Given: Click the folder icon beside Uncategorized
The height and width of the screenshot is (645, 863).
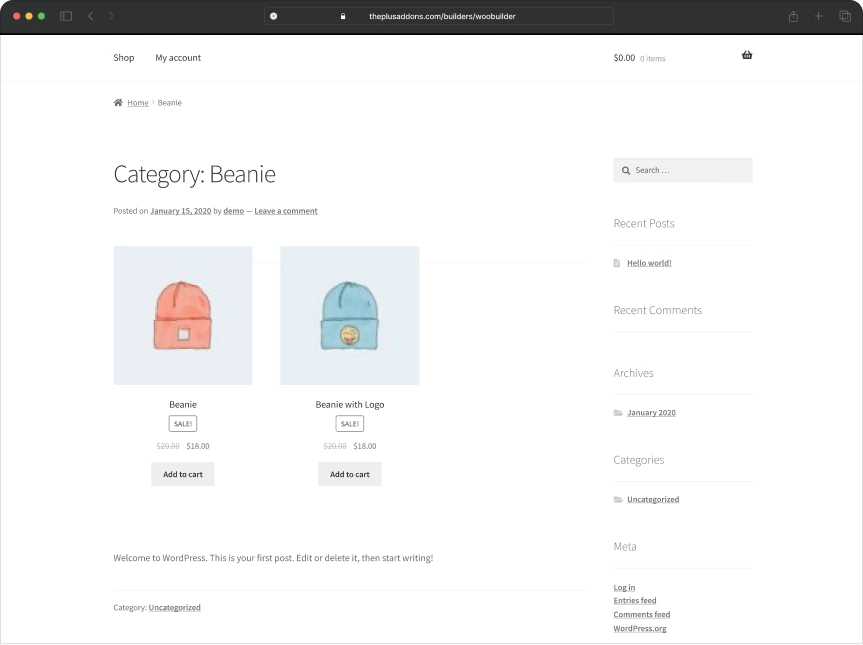Looking at the screenshot, I should pos(618,499).
